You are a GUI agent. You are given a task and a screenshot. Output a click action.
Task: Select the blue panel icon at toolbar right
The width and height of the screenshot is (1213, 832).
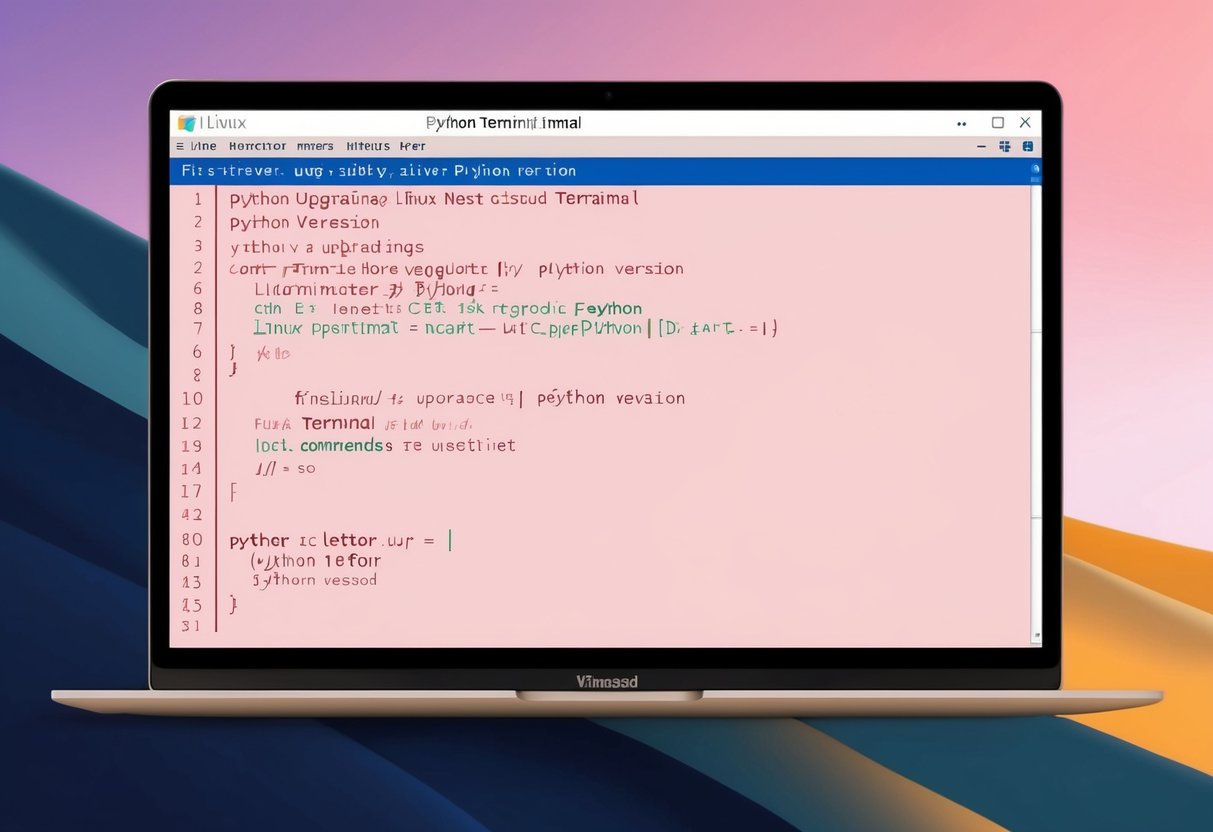1028,145
